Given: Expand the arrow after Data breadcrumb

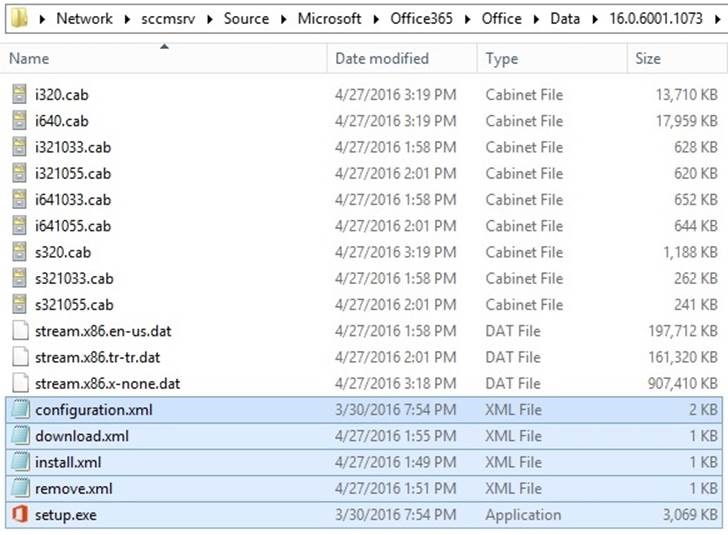Looking at the screenshot, I should tap(595, 19).
